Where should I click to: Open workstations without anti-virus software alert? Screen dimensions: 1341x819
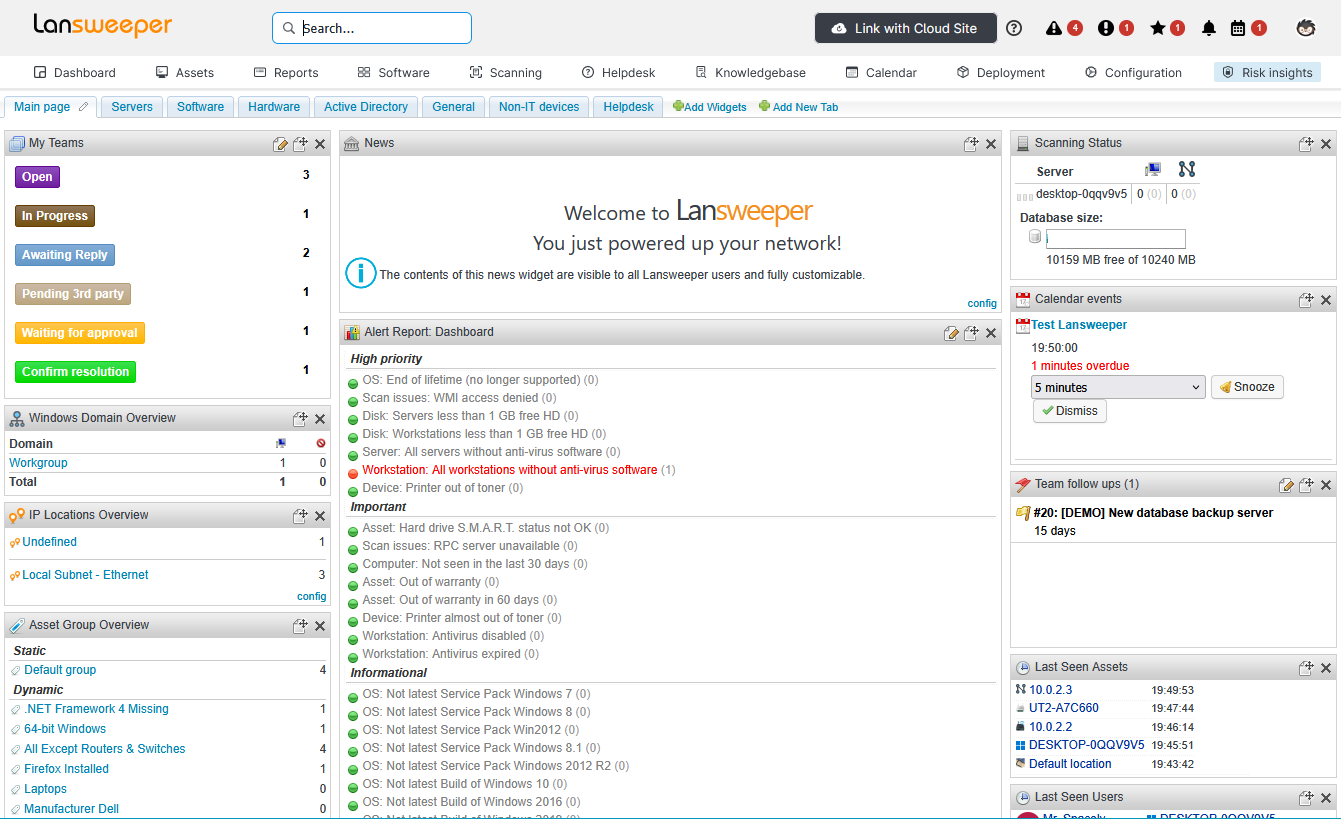pyautogui.click(x=510, y=470)
